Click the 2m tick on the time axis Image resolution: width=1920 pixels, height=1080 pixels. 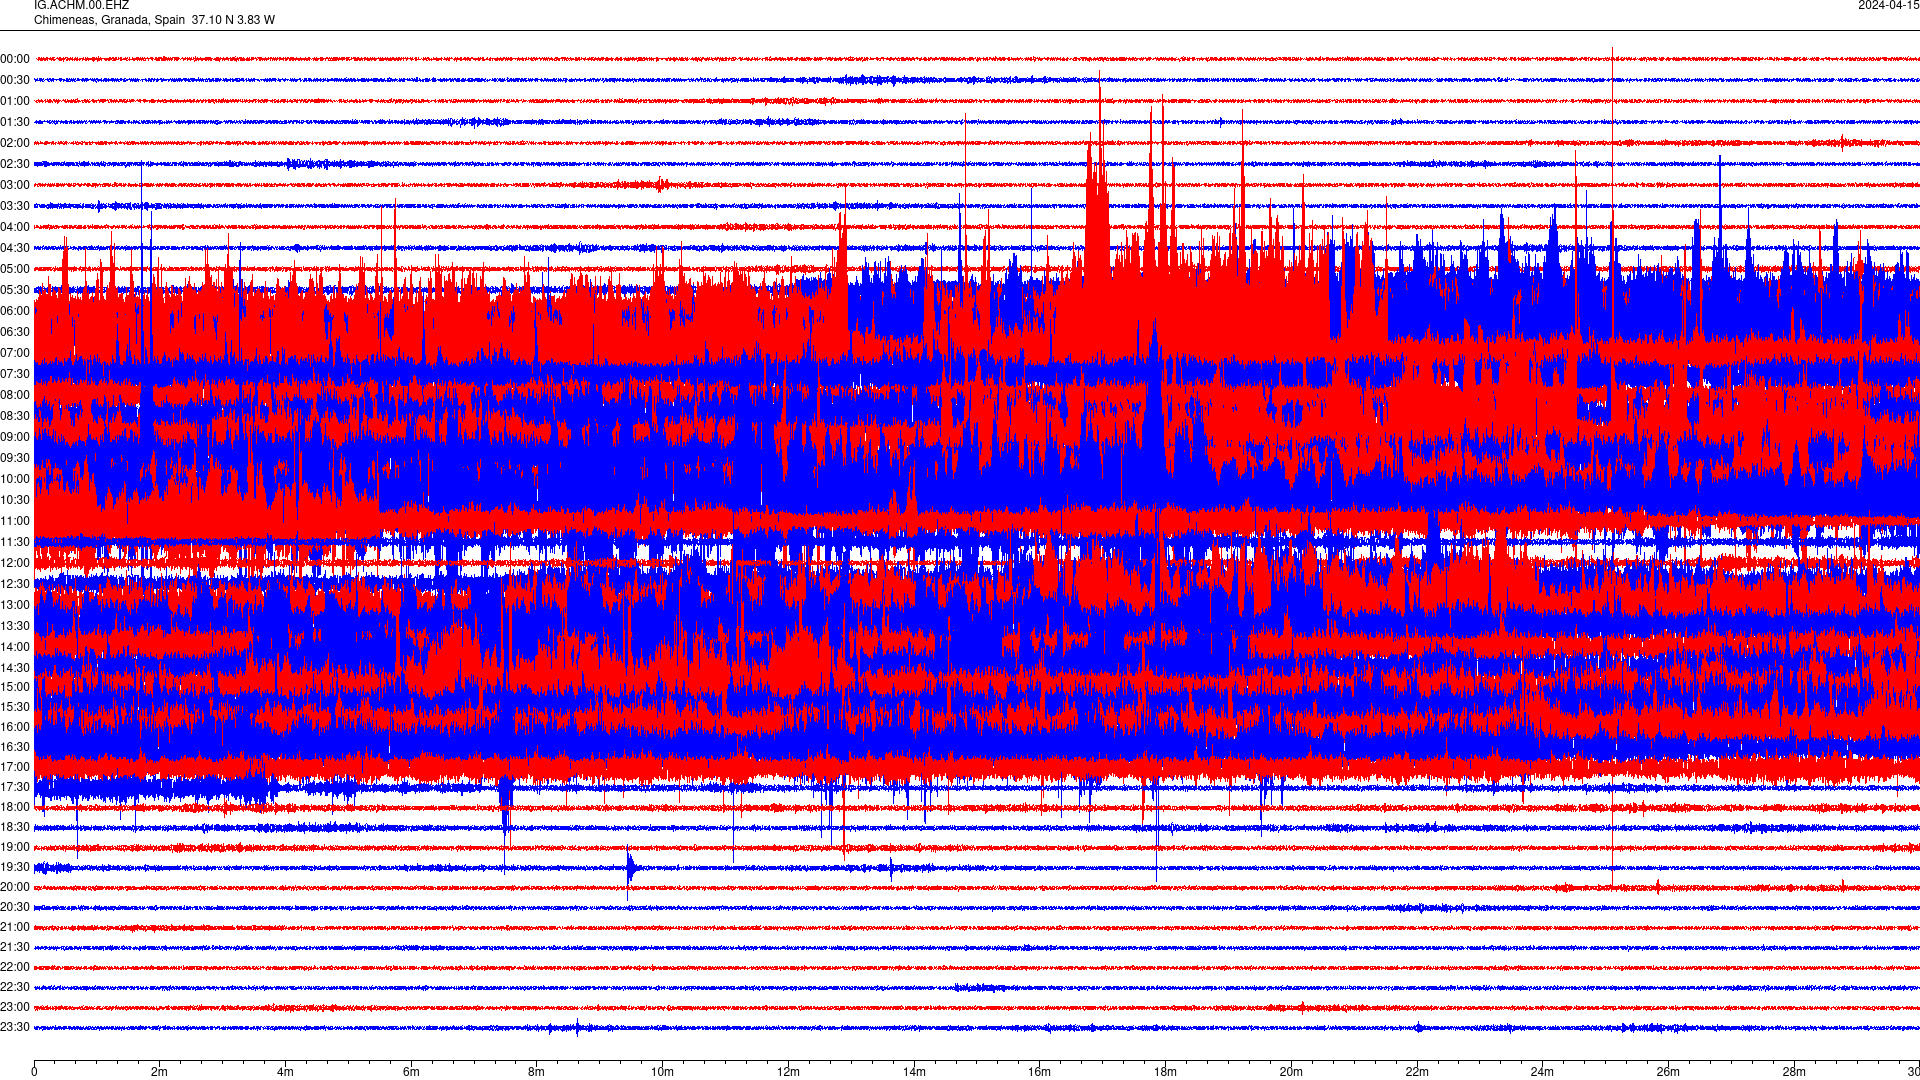(159, 1072)
